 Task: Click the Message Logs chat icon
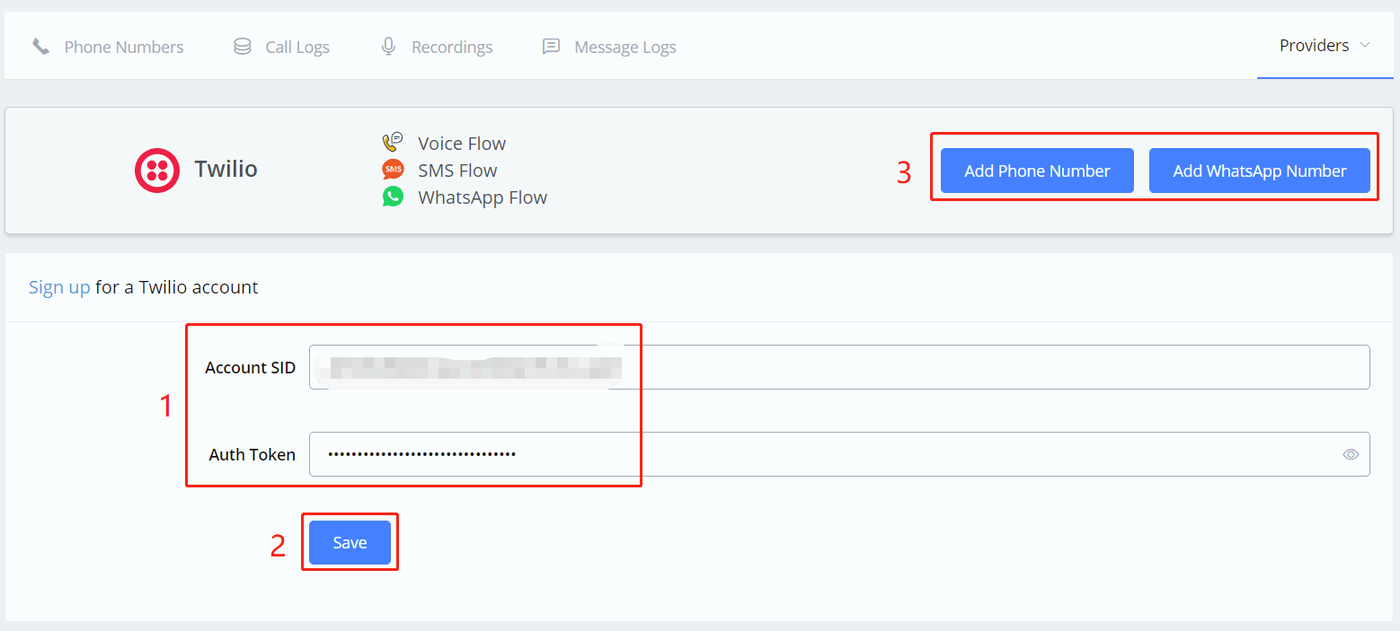(551, 47)
